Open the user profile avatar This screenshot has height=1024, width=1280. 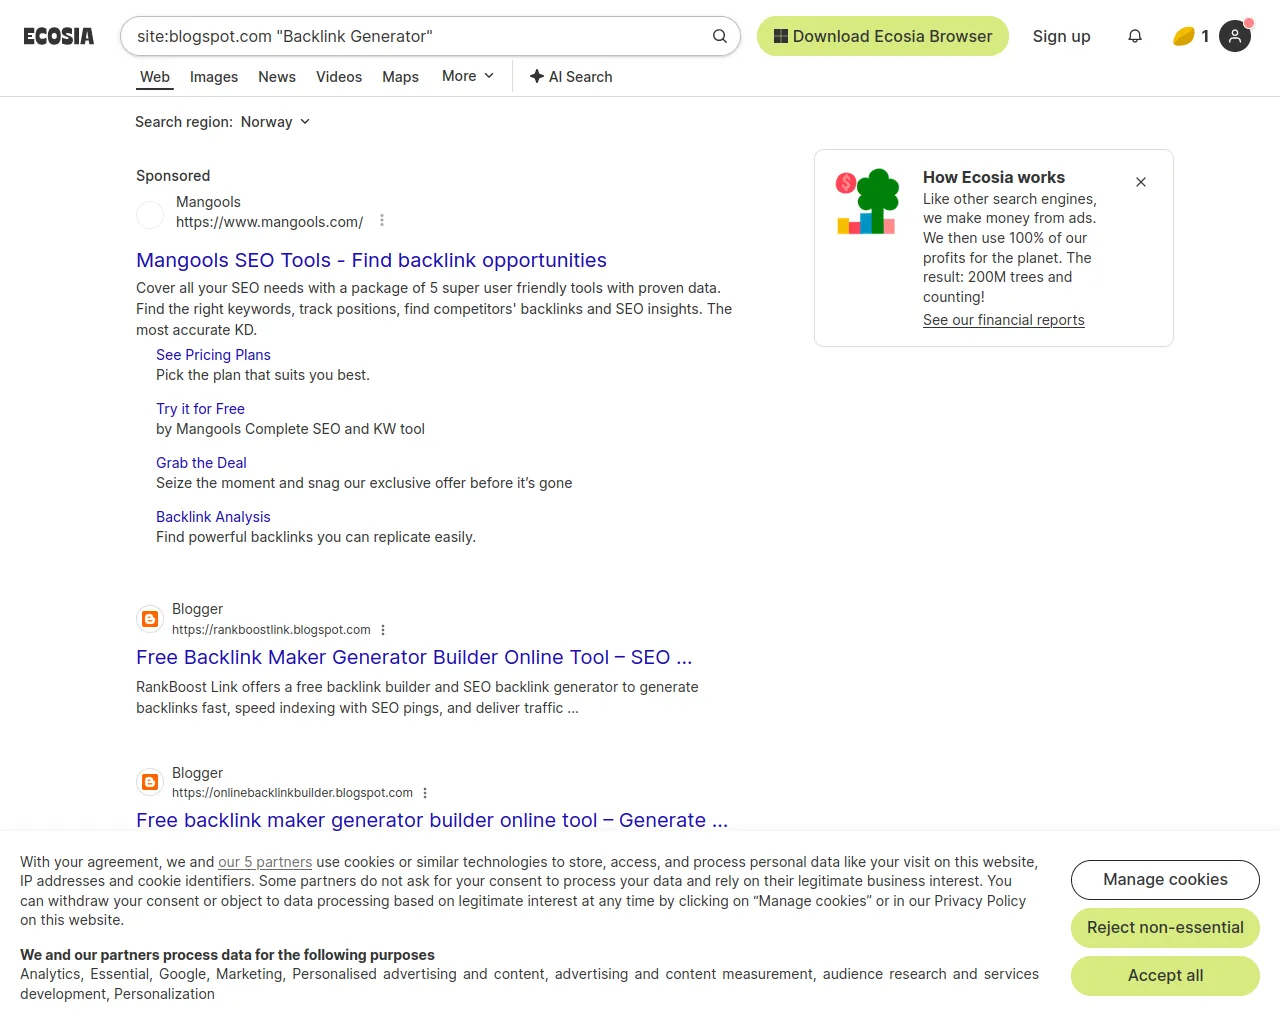(x=1235, y=36)
